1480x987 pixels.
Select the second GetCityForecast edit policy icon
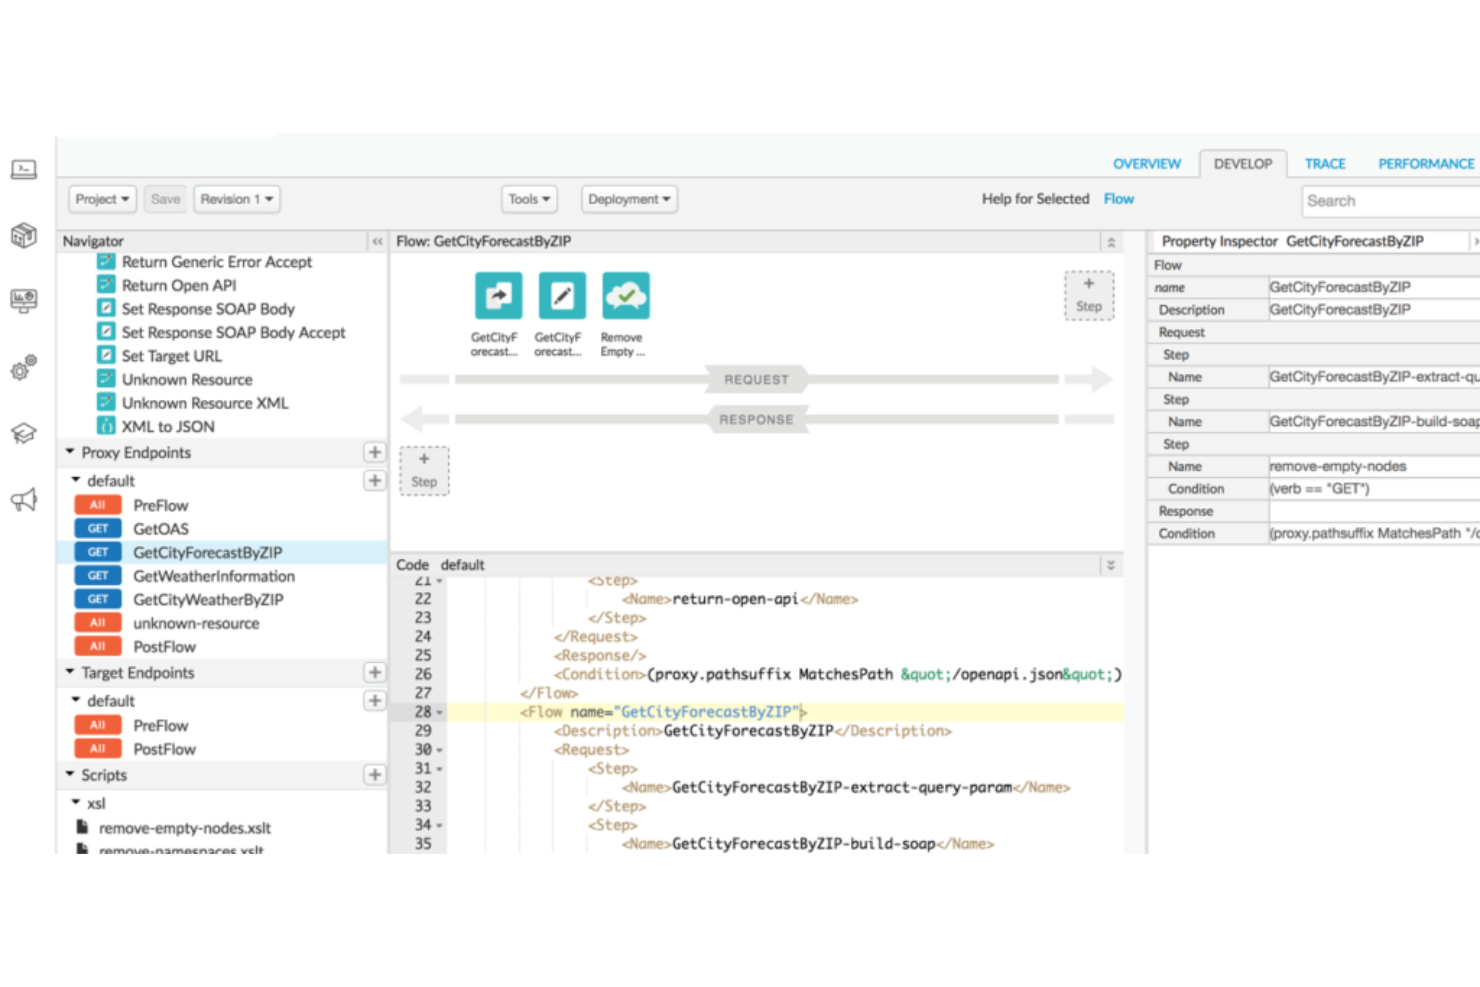coord(562,296)
